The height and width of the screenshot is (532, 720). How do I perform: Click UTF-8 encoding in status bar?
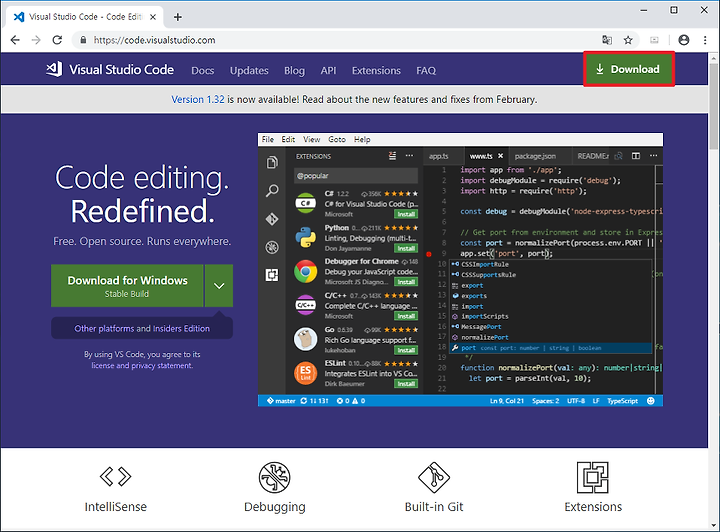(x=576, y=401)
